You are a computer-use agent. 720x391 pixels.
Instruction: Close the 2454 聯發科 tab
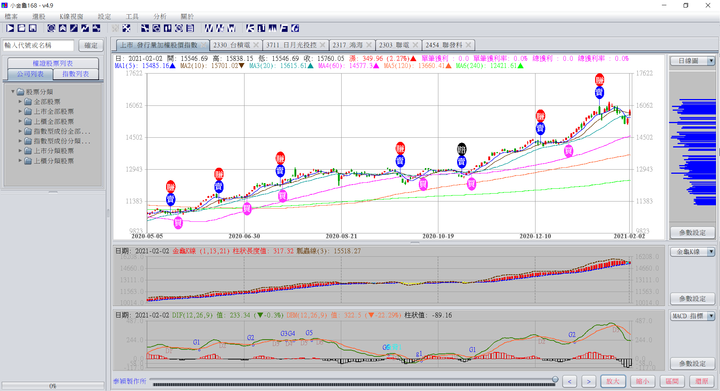point(468,45)
